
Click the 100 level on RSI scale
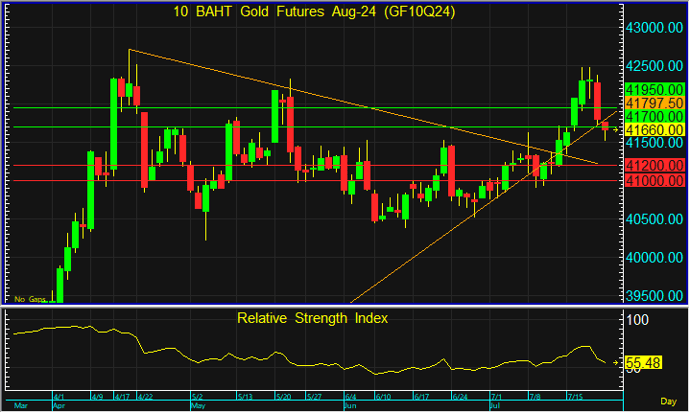point(638,320)
